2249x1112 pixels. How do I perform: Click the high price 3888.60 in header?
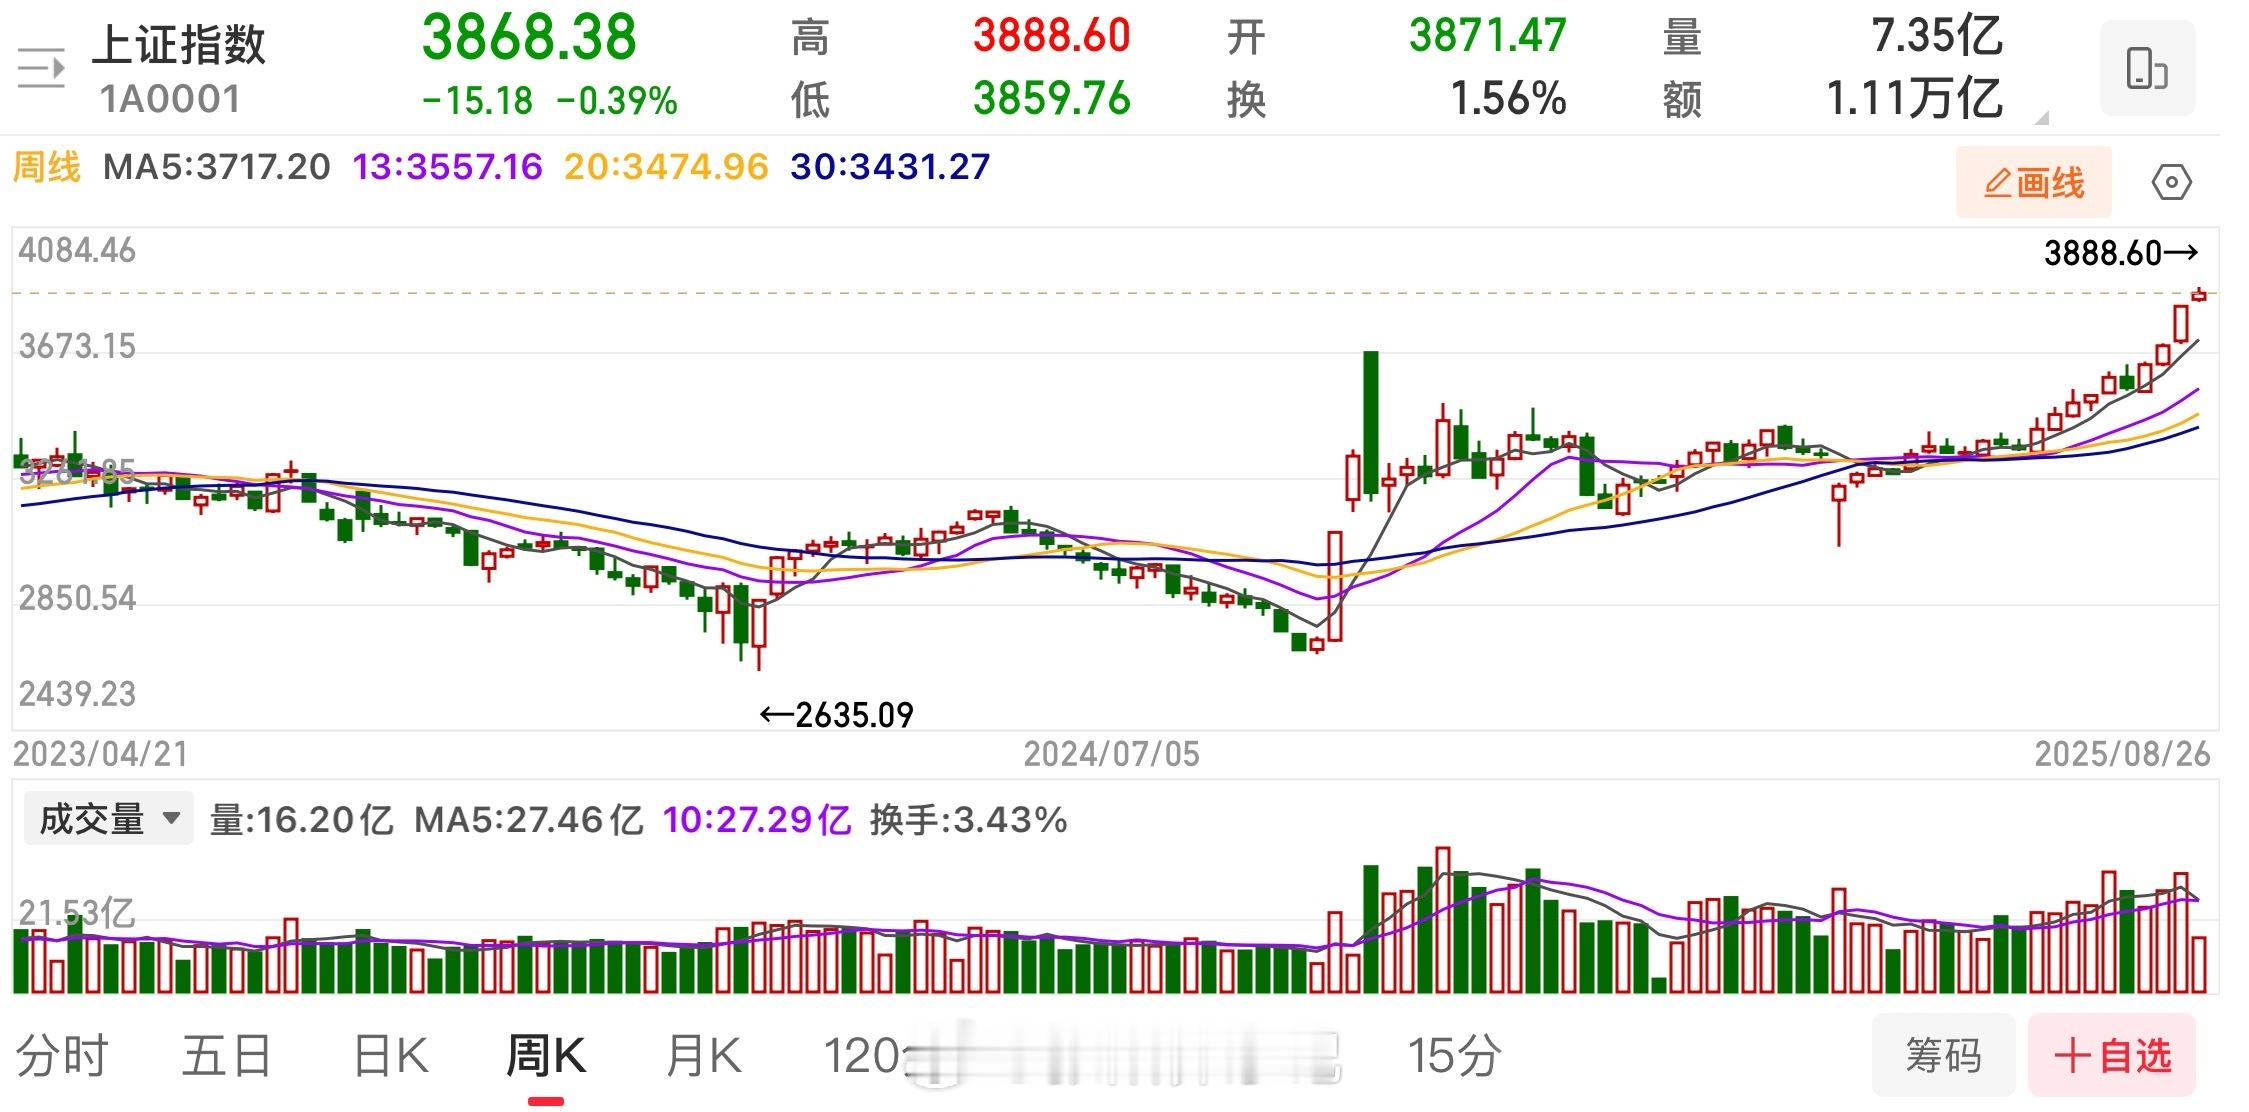click(1052, 36)
